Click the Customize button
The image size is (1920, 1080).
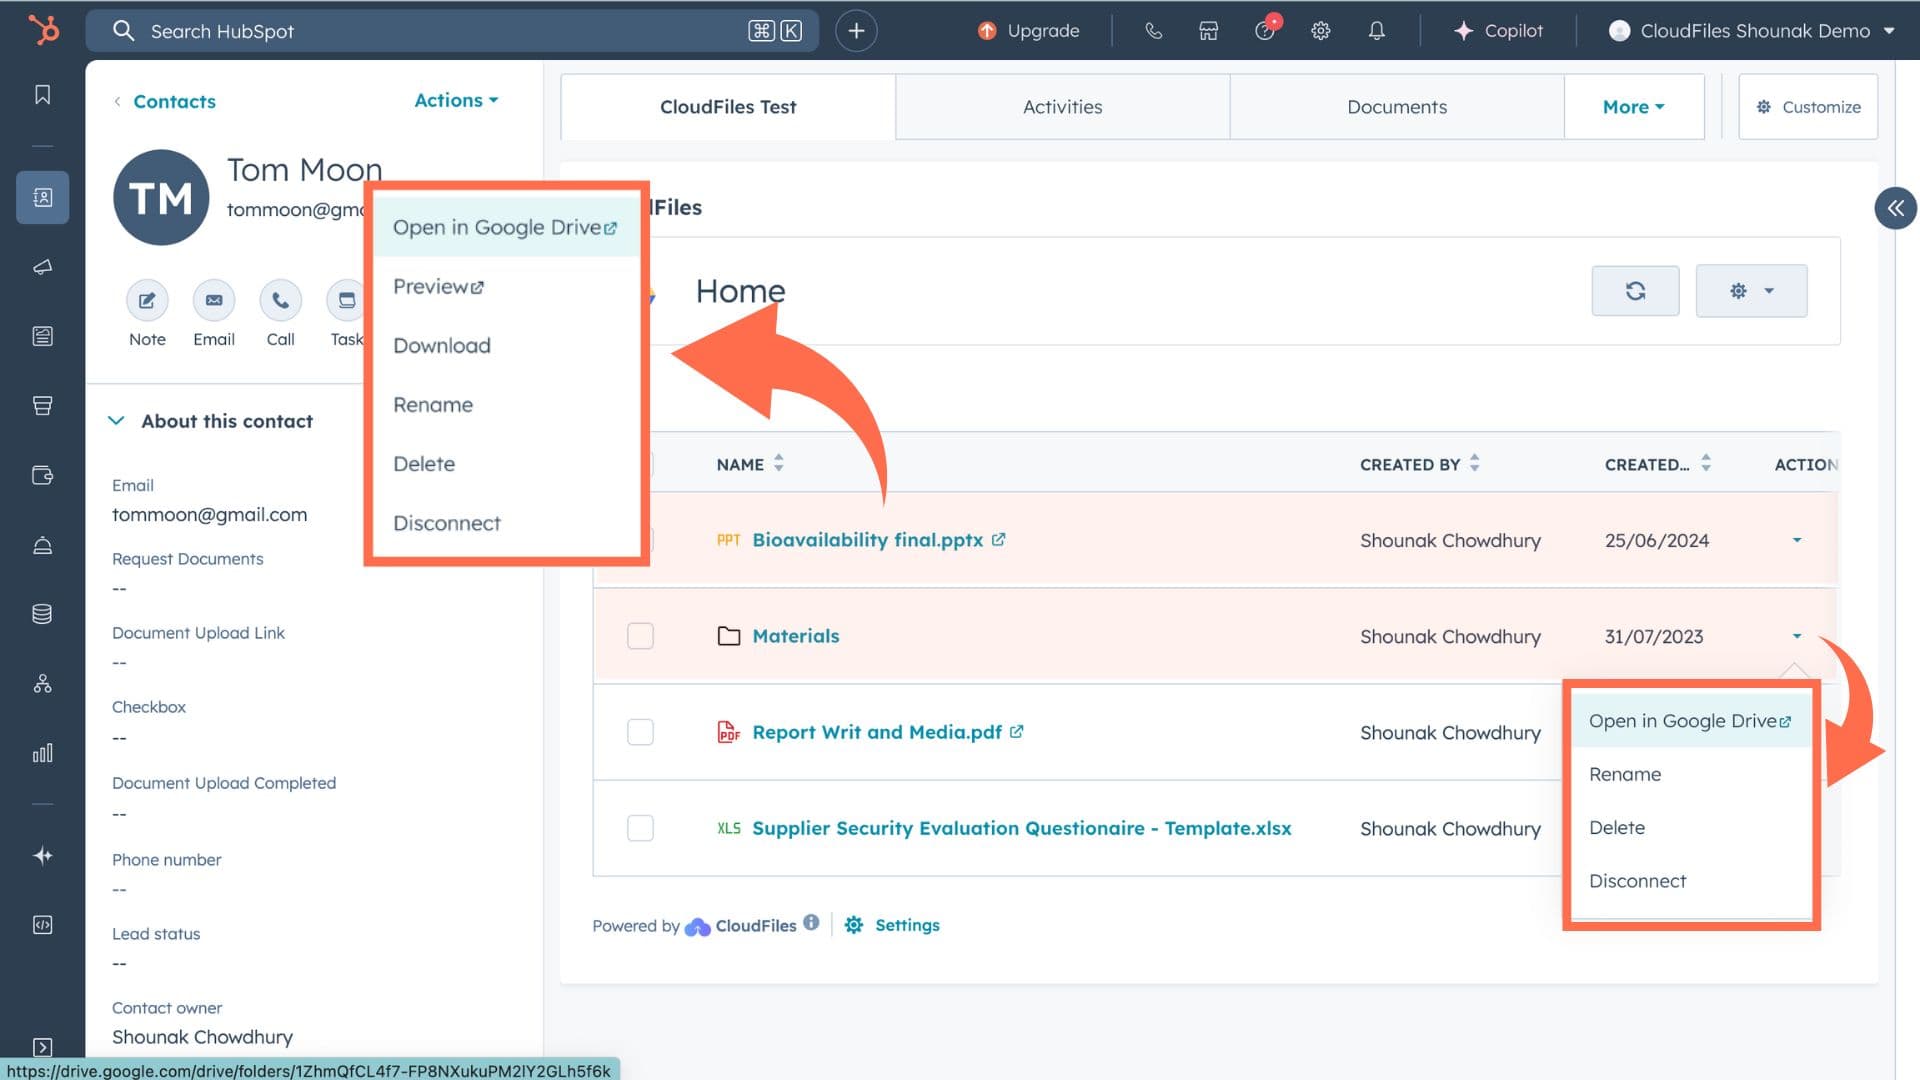pyautogui.click(x=1808, y=107)
